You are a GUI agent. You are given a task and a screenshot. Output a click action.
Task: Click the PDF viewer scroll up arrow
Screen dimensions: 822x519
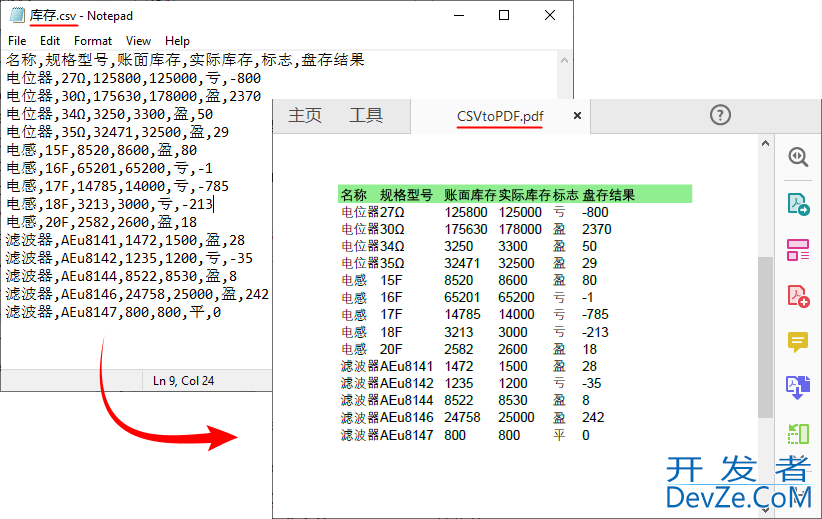coord(765,145)
